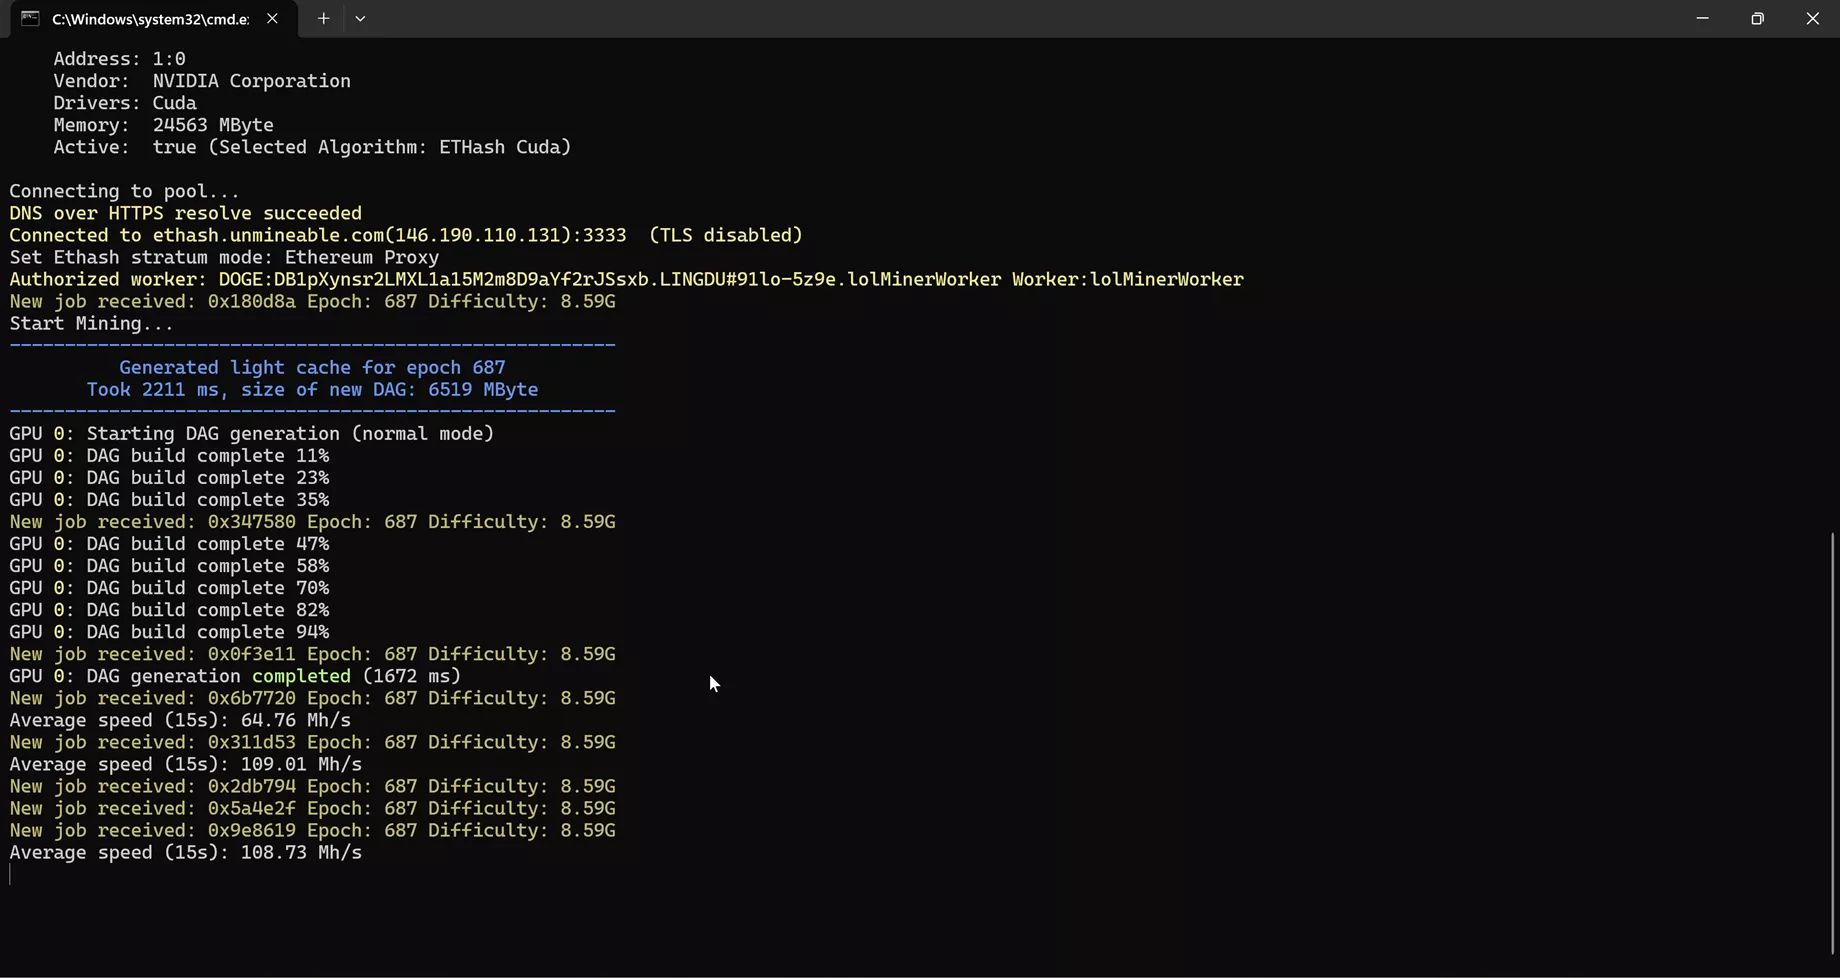Screen dimensions: 1840x978
Task: Click the 'DAG build complete 11%' line
Action: pos(169,455)
